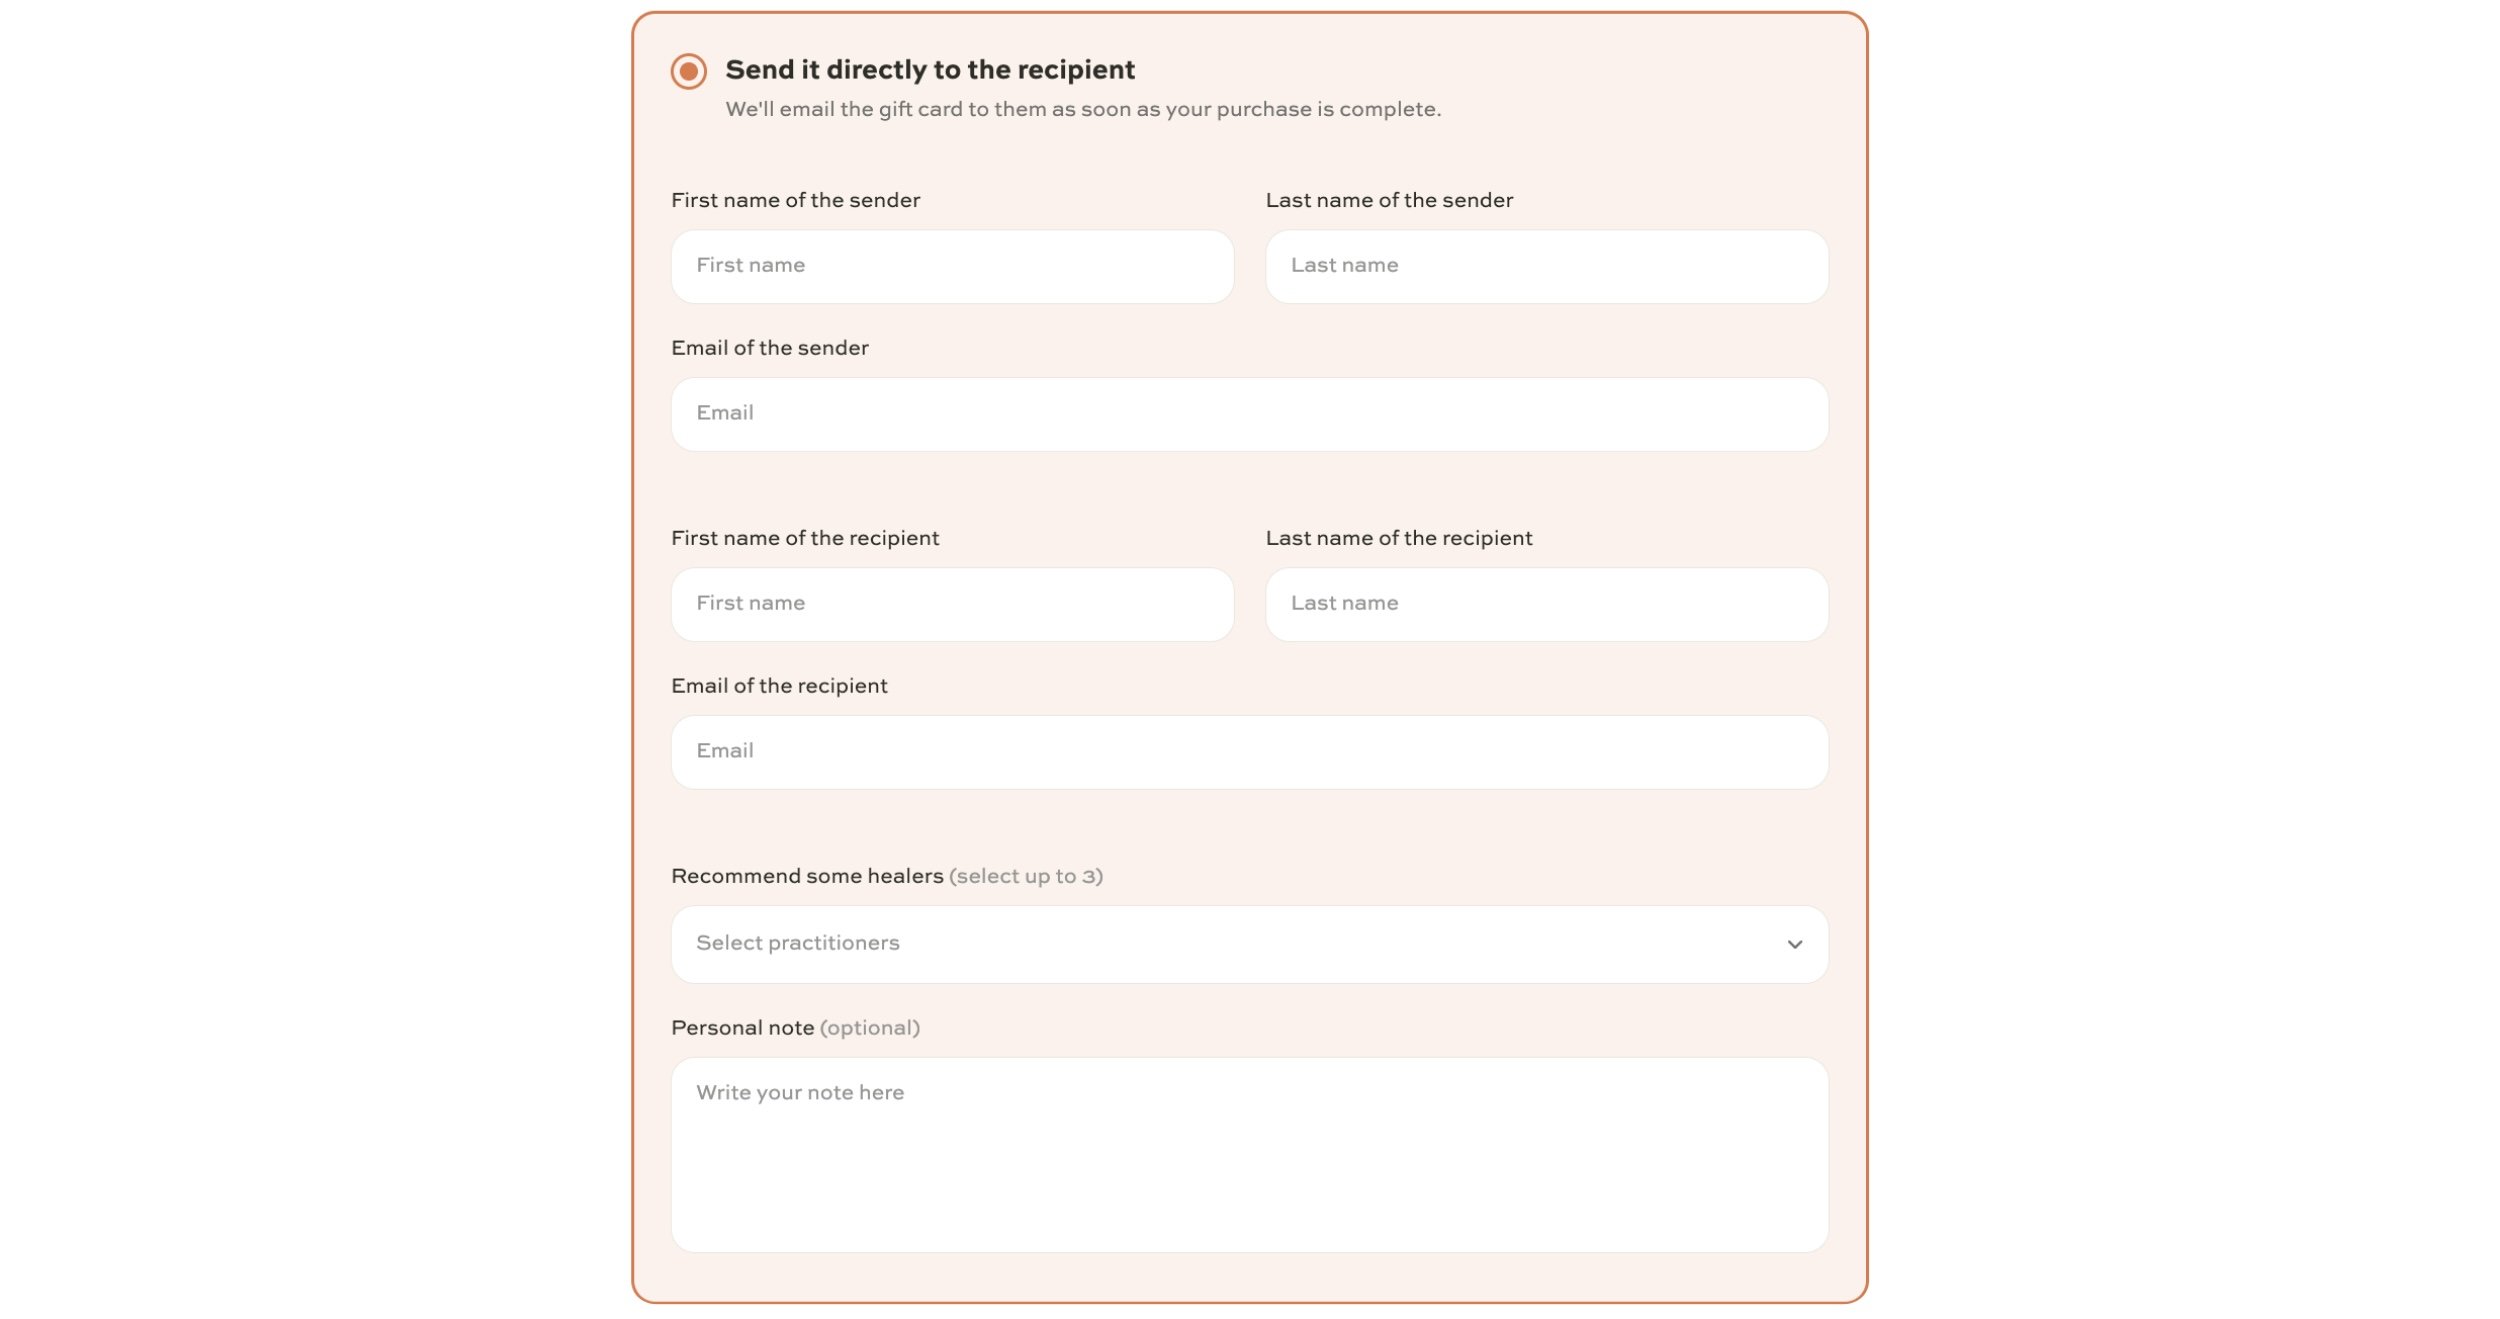Click the gift card email description text

[x=1083, y=109]
